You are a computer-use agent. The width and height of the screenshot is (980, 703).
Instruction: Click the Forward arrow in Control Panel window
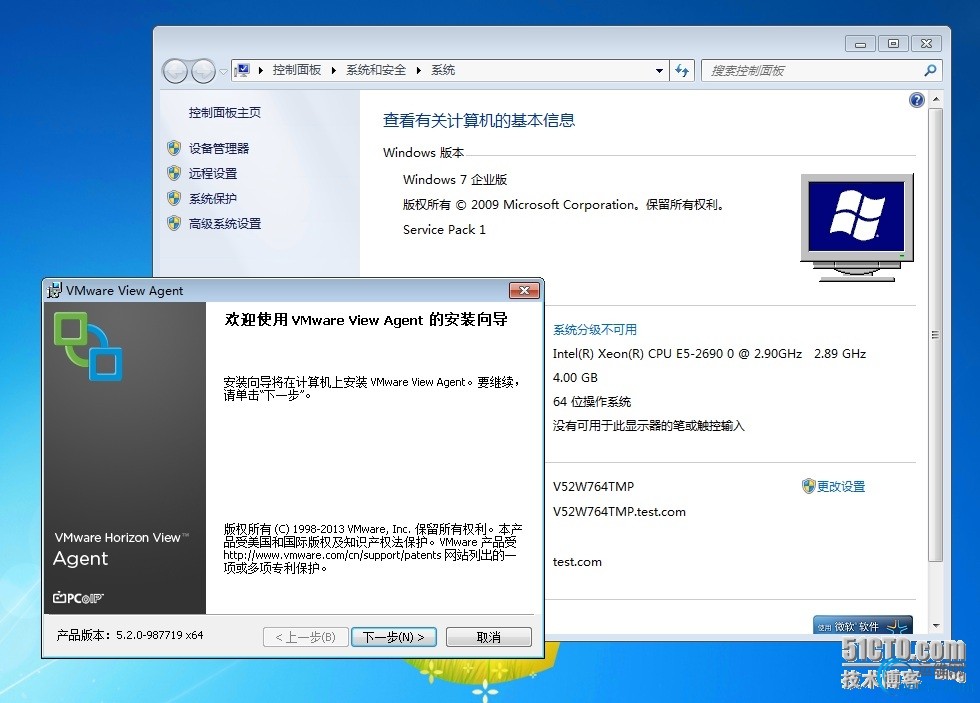pos(203,71)
